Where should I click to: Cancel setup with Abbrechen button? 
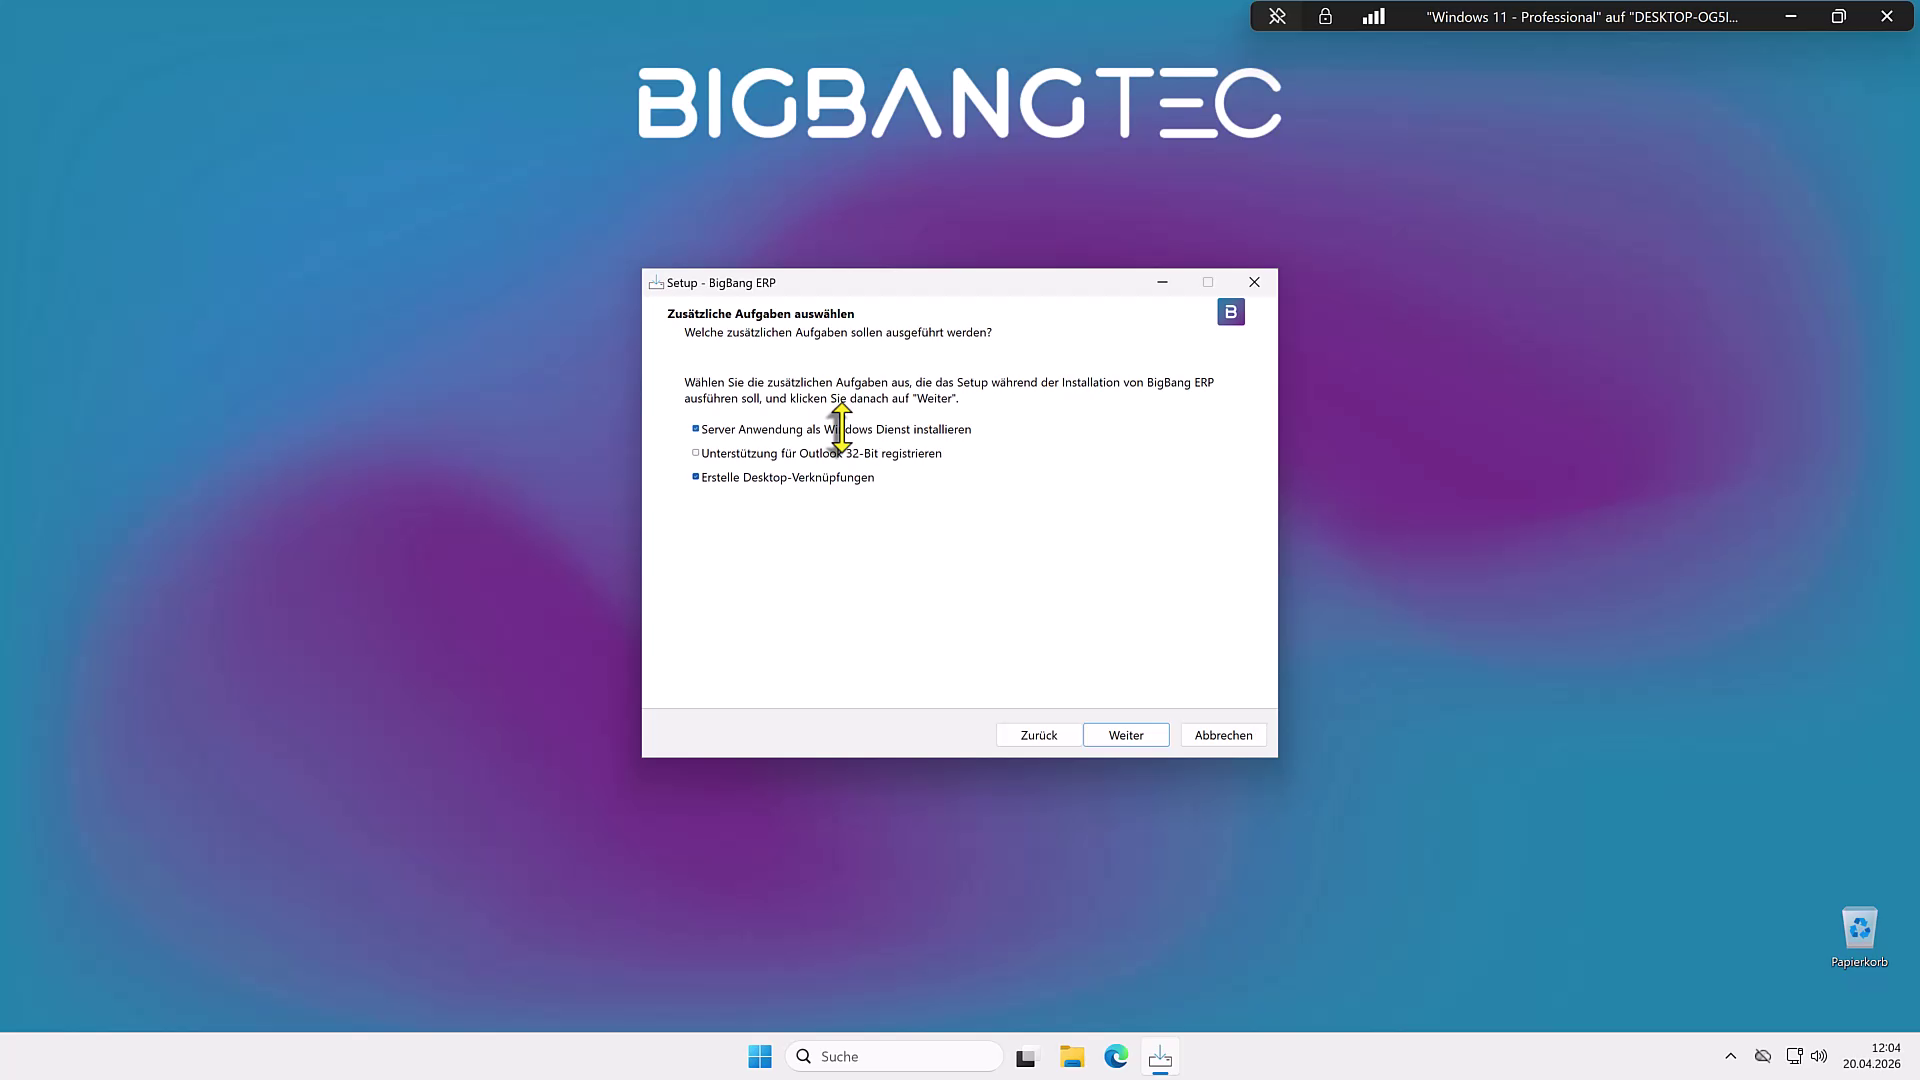coord(1223,735)
